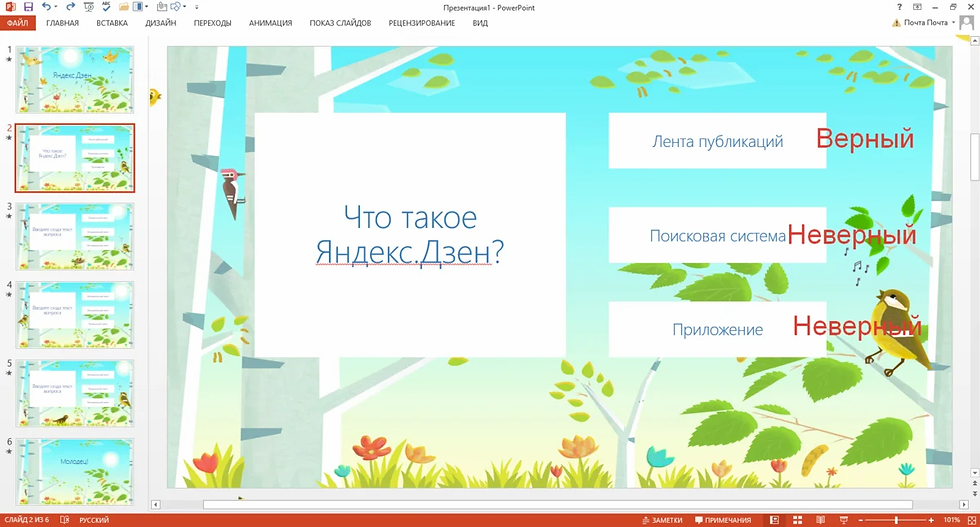Click the spell check book icon in status bar
The width and height of the screenshot is (980, 527).
[x=64, y=520]
